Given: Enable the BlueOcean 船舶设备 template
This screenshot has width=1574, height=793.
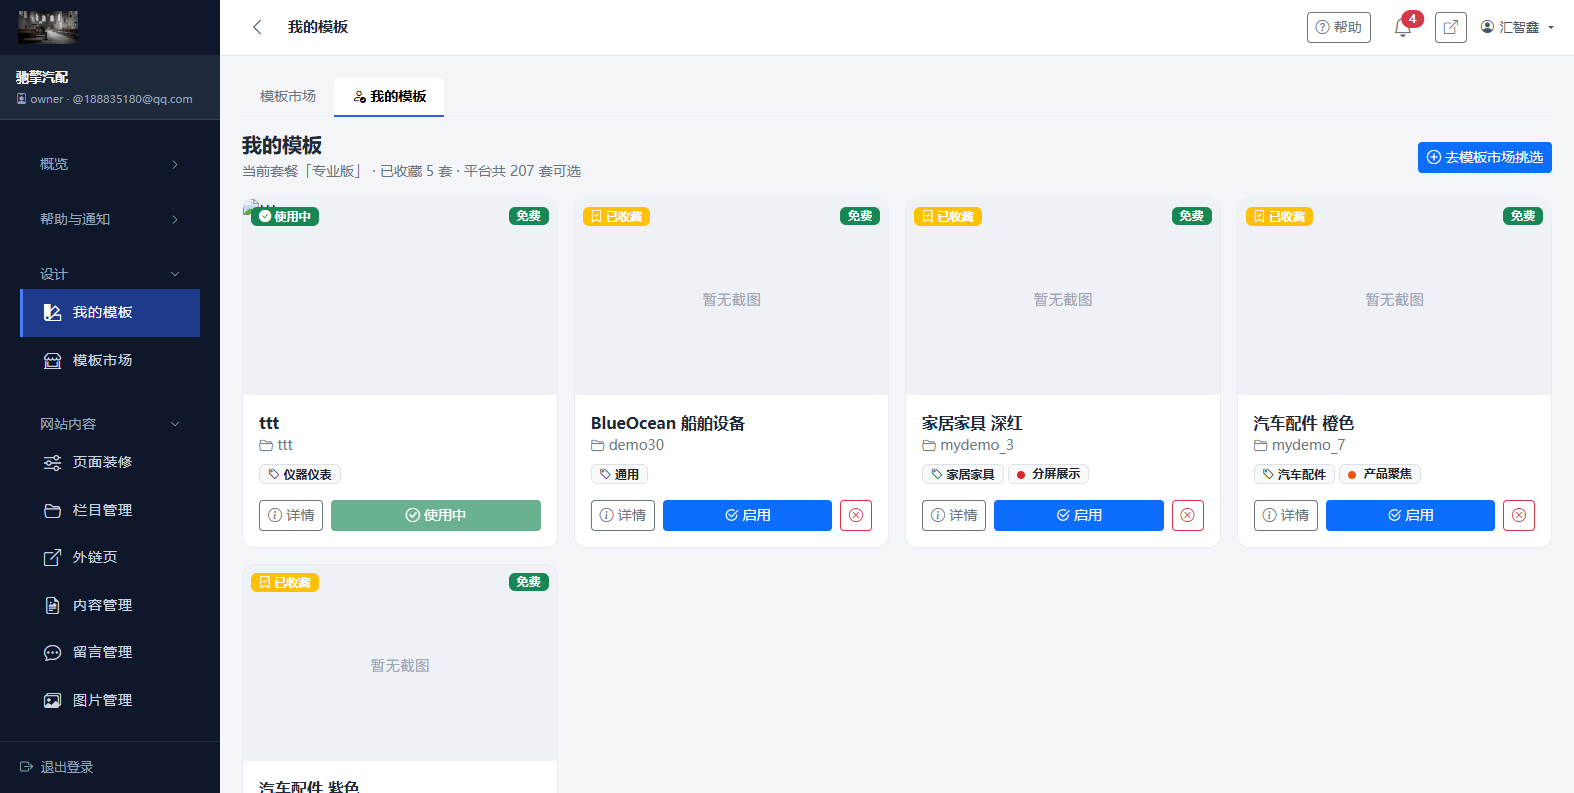Looking at the screenshot, I should 747,515.
